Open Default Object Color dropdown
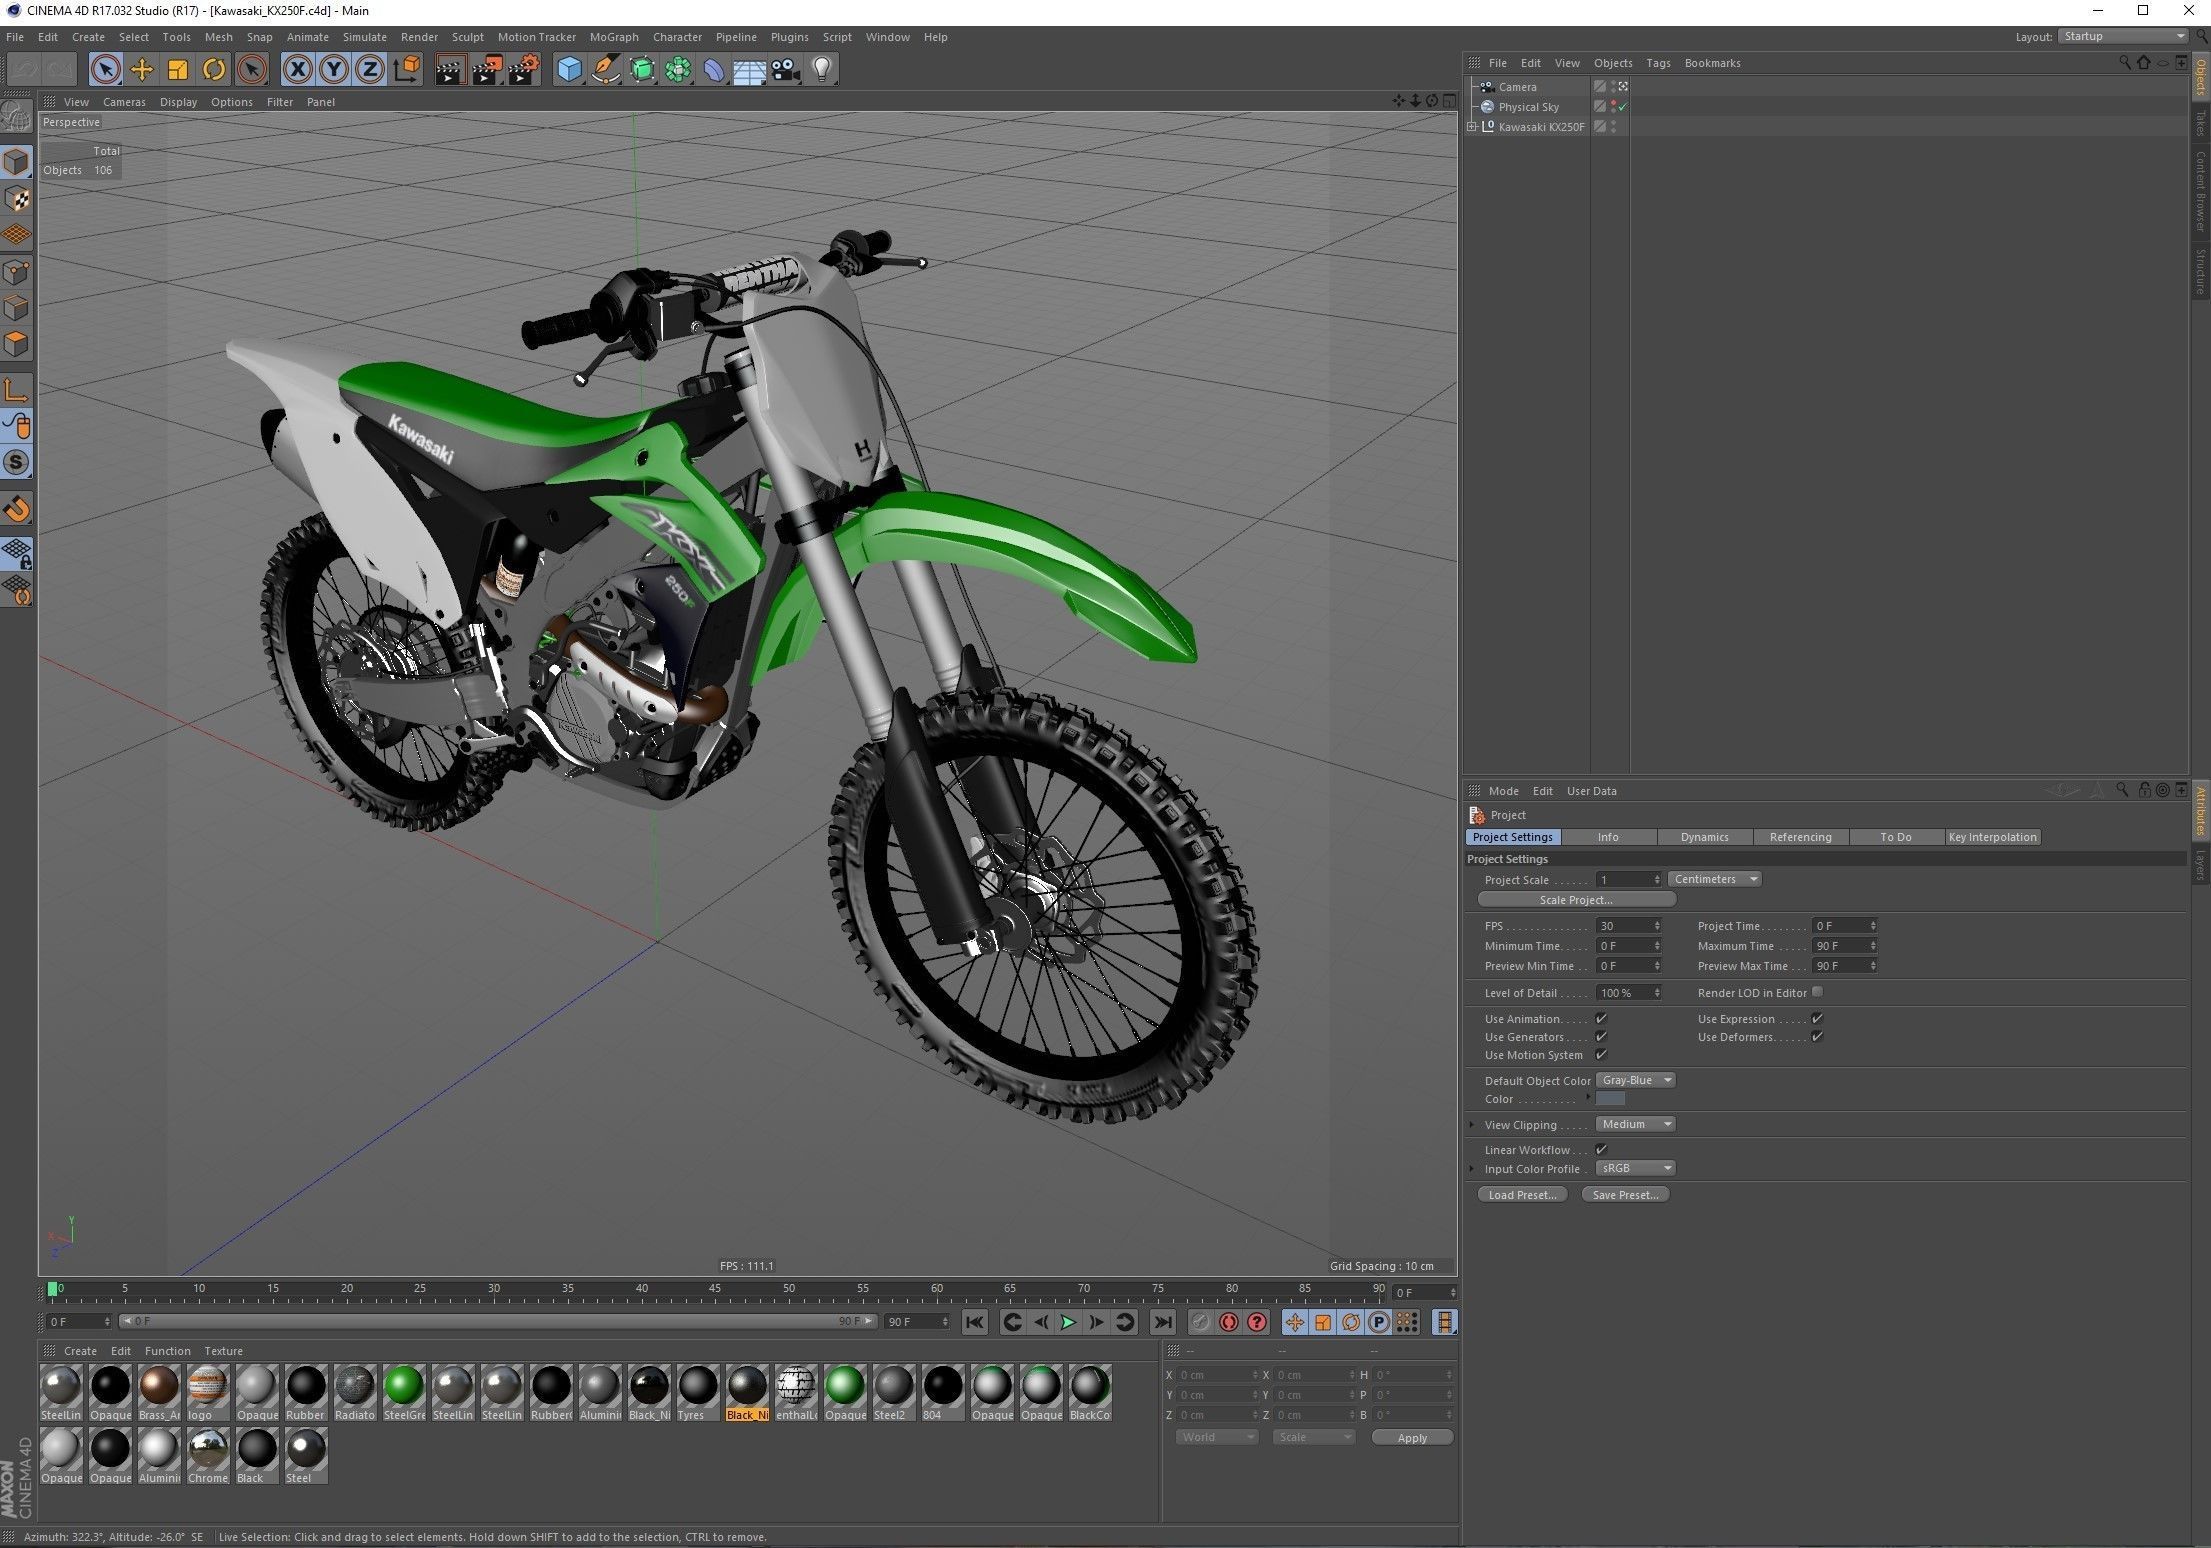Viewport: 2211px width, 1548px height. click(x=1635, y=1080)
